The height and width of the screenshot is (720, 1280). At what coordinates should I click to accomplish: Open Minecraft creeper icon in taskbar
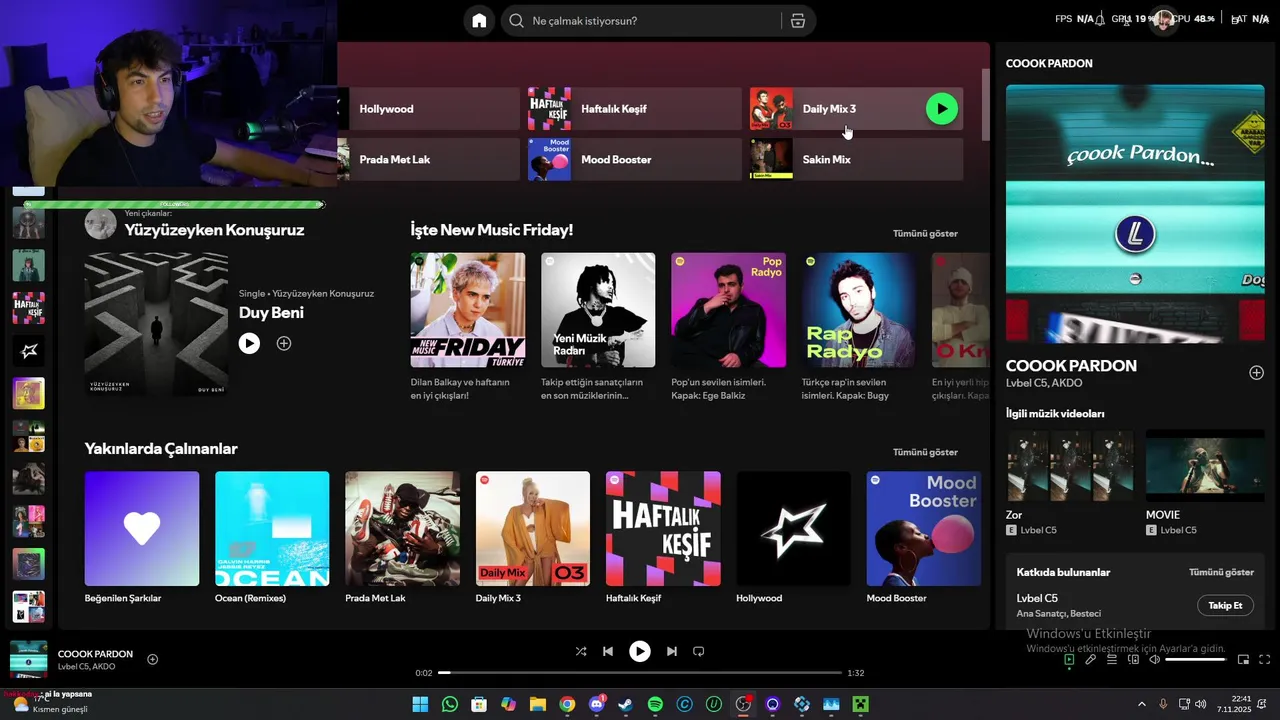pyautogui.click(x=860, y=704)
